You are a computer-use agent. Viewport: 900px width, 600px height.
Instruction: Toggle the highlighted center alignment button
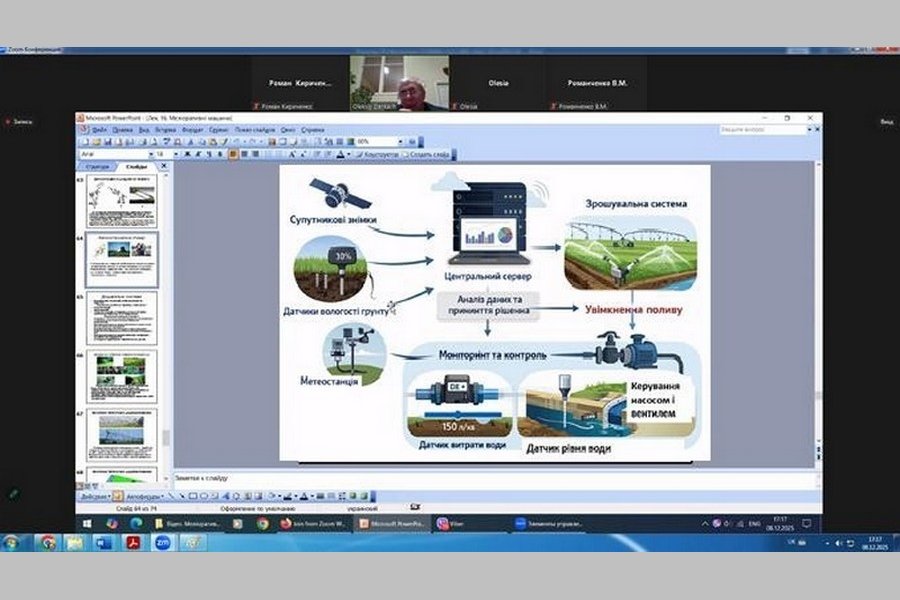point(233,155)
